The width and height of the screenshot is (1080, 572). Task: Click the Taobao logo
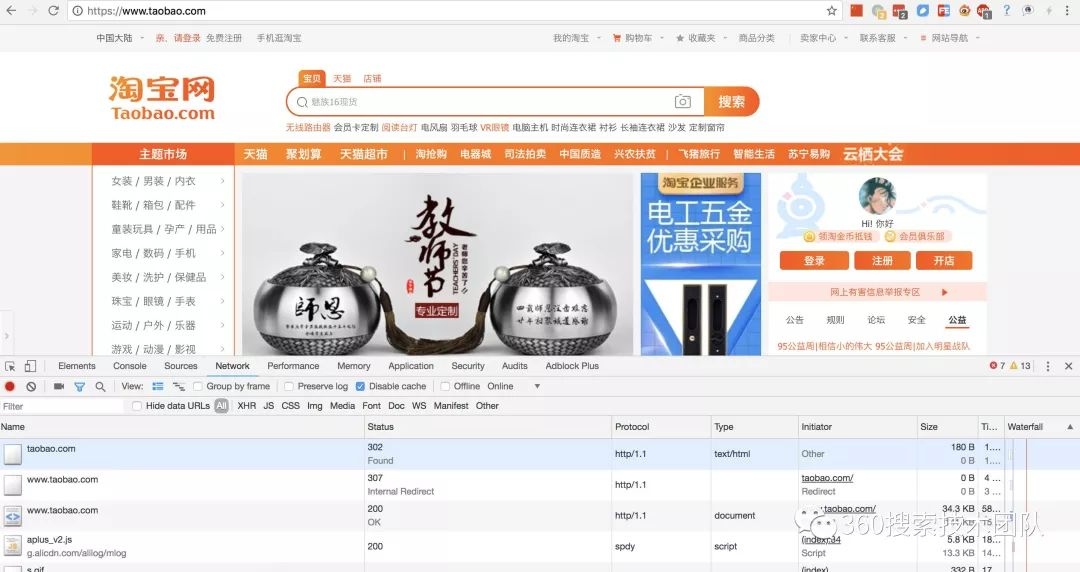click(162, 98)
